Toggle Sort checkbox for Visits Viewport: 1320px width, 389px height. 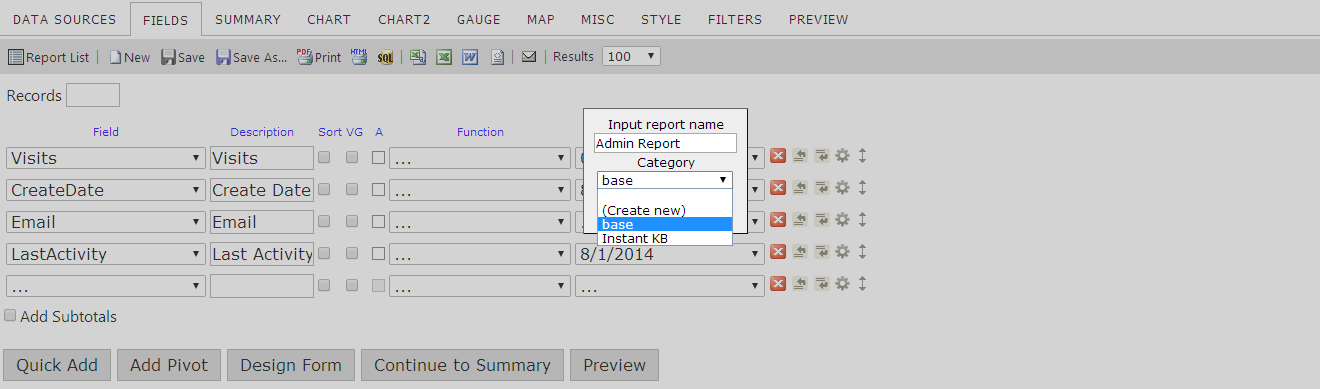[324, 157]
